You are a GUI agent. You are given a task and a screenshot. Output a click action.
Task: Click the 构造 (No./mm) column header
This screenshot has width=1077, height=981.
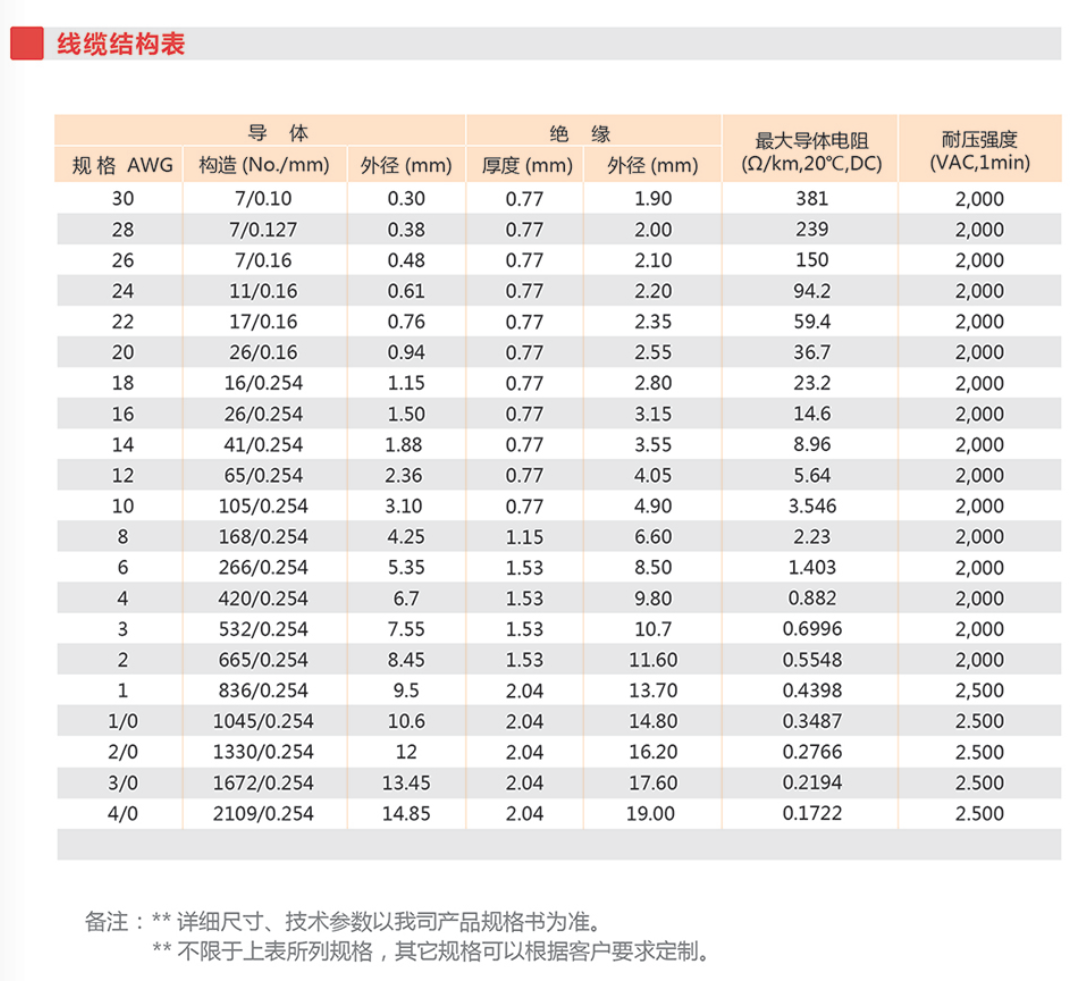click(264, 165)
